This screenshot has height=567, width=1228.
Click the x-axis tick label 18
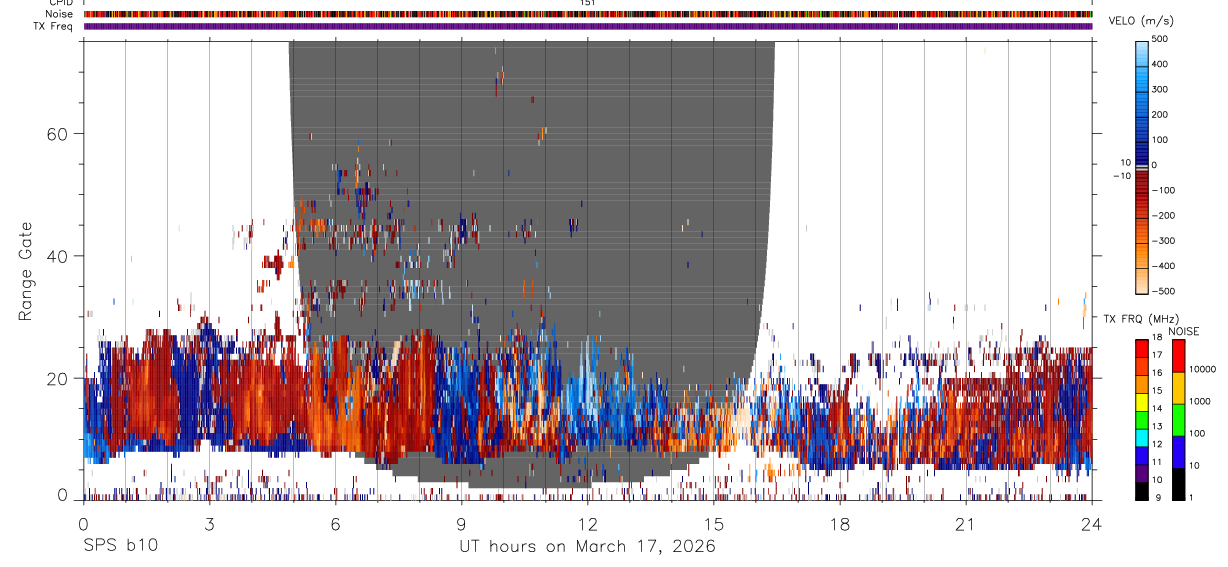point(839,524)
